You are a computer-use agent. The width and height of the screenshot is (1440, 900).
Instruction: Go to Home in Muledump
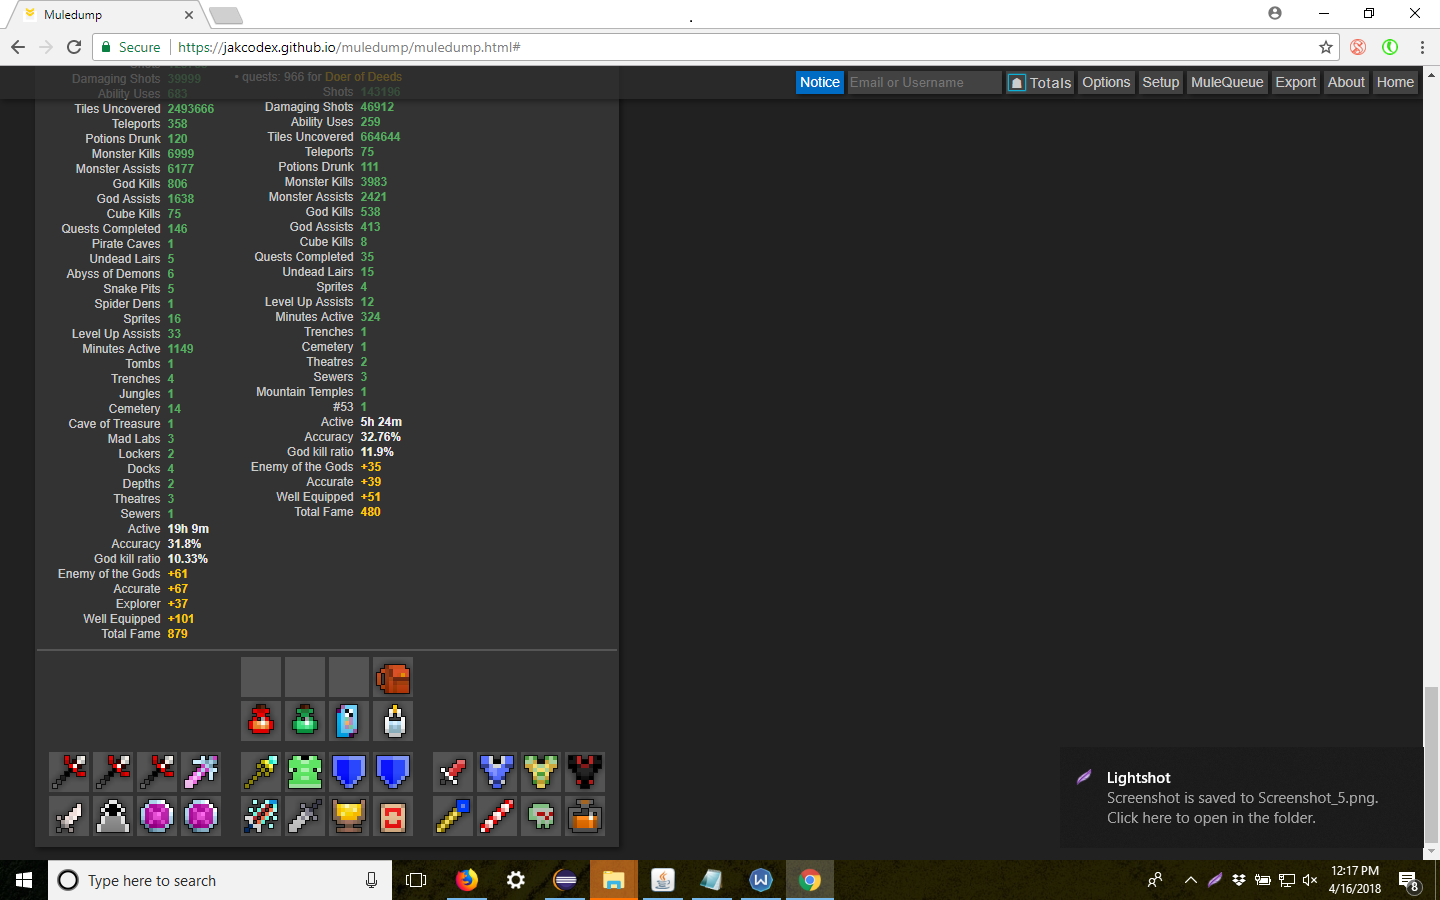point(1395,82)
